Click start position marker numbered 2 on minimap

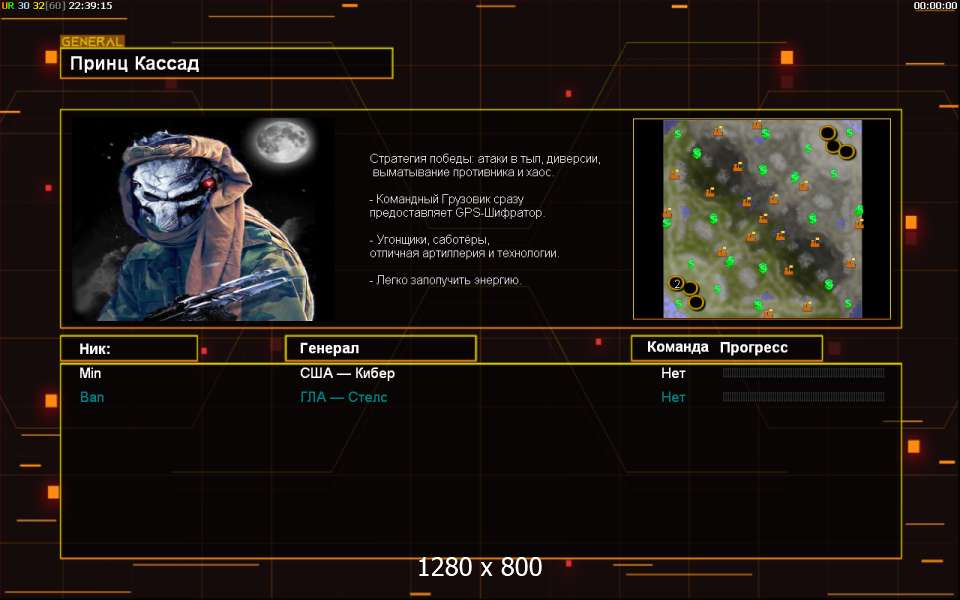coord(677,283)
